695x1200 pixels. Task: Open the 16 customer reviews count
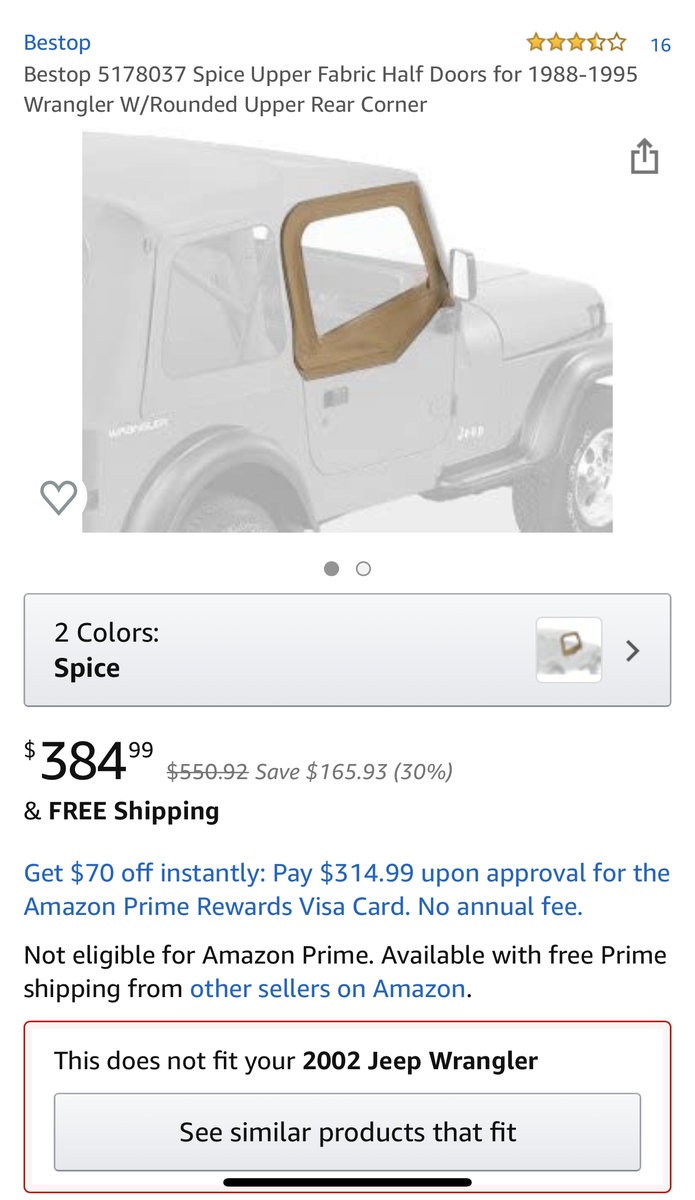[x=660, y=45]
